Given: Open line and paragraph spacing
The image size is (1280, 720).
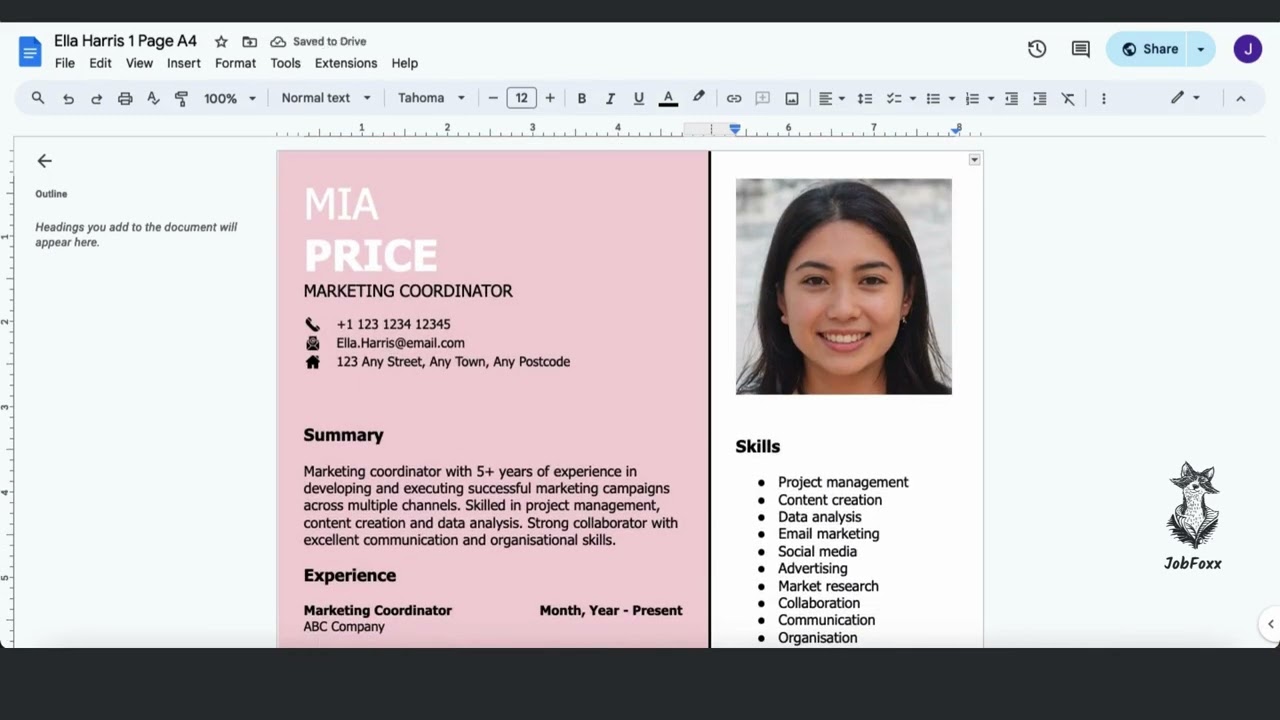Looking at the screenshot, I should (x=865, y=98).
